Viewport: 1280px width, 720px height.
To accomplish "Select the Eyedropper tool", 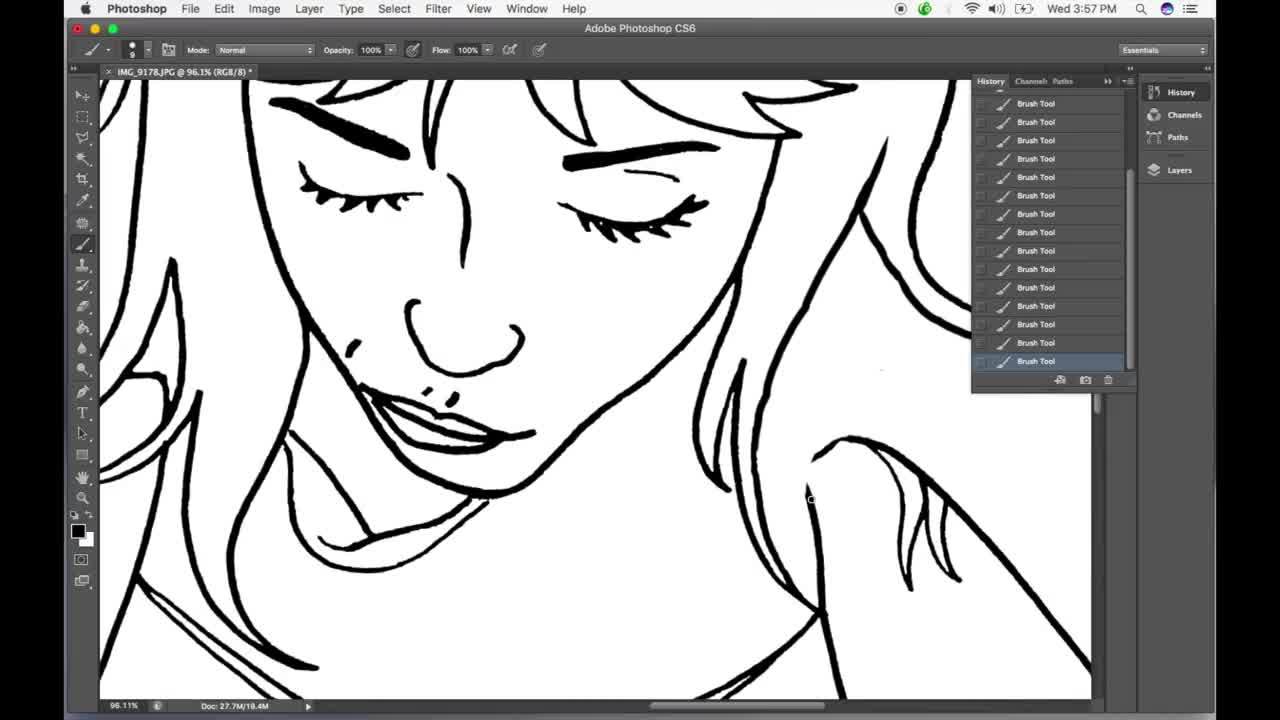I will (83, 201).
